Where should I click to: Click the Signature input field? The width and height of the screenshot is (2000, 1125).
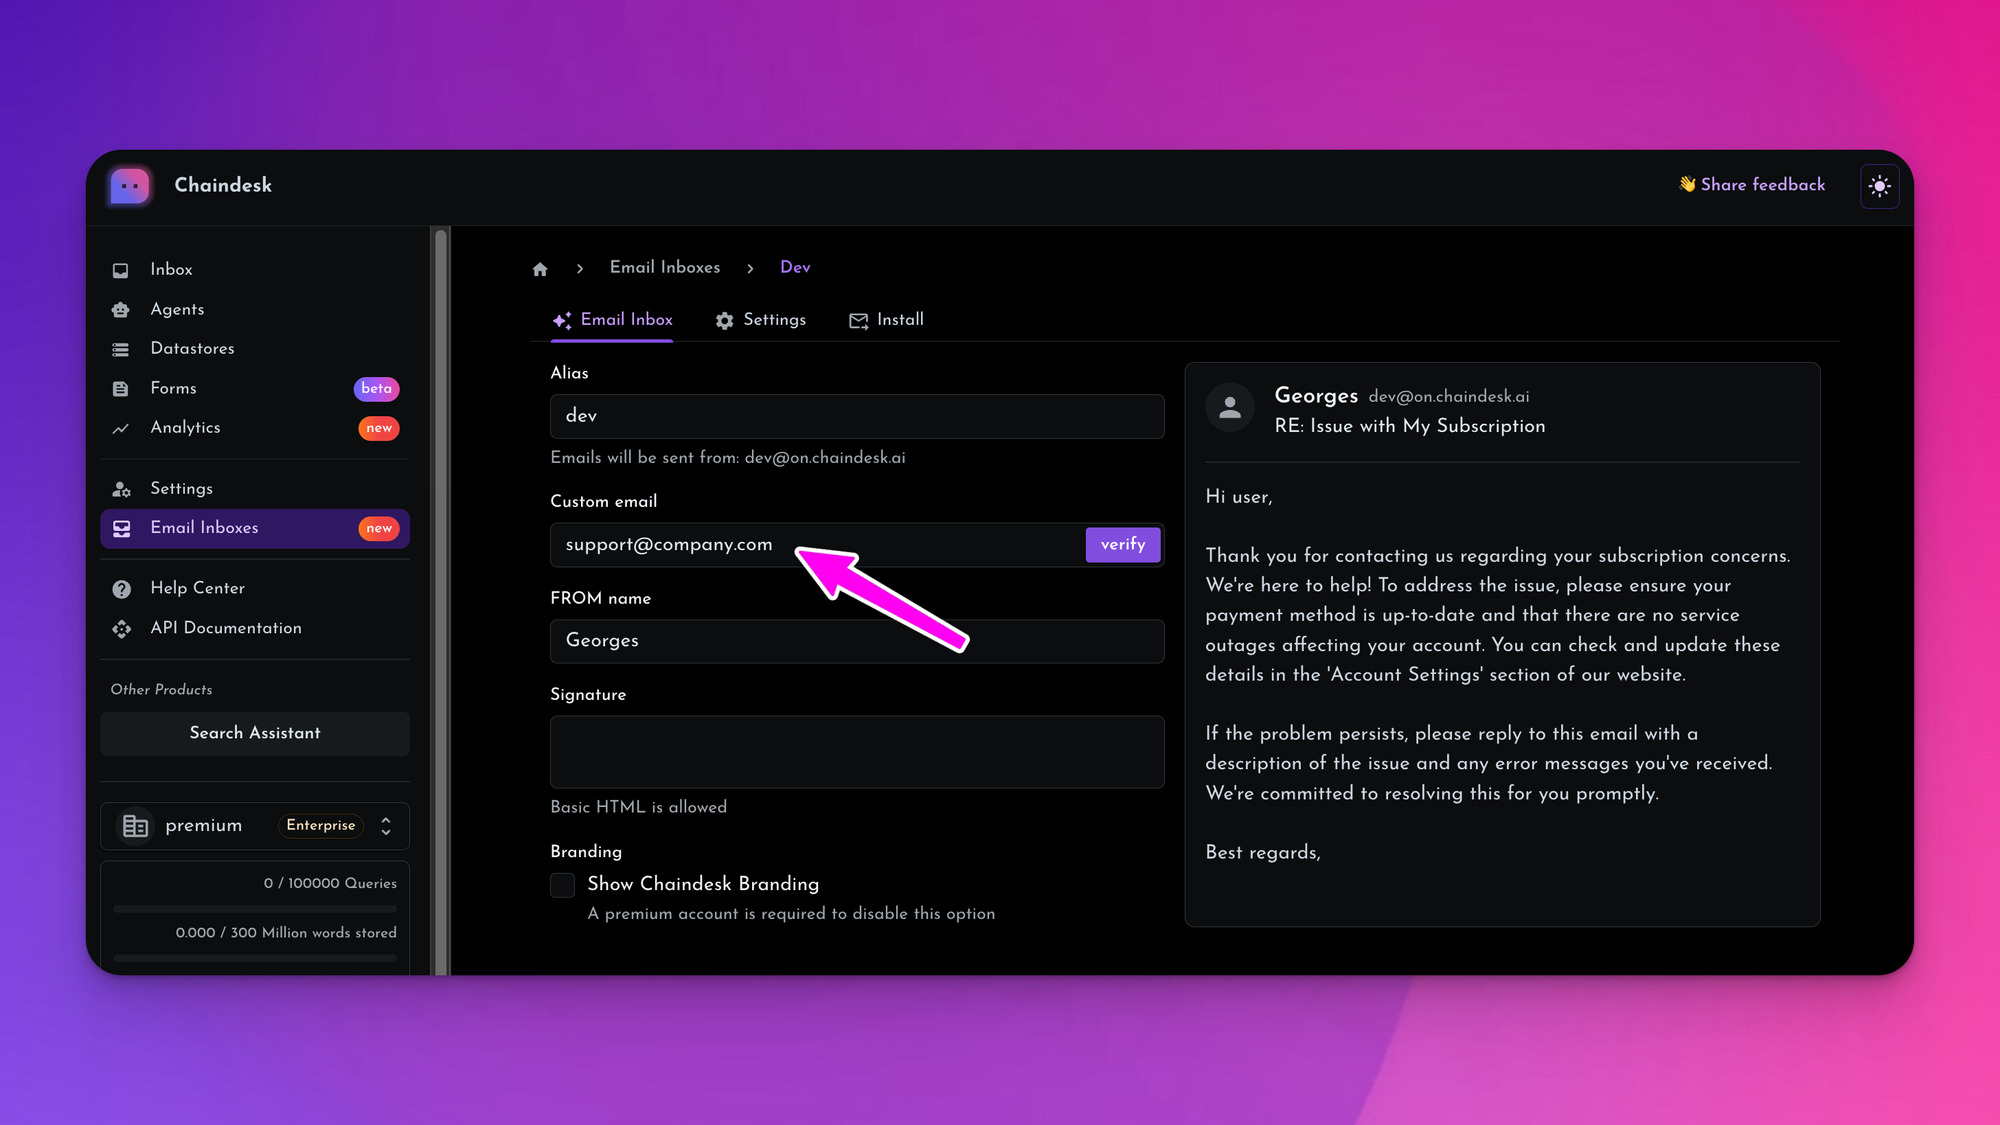856,751
